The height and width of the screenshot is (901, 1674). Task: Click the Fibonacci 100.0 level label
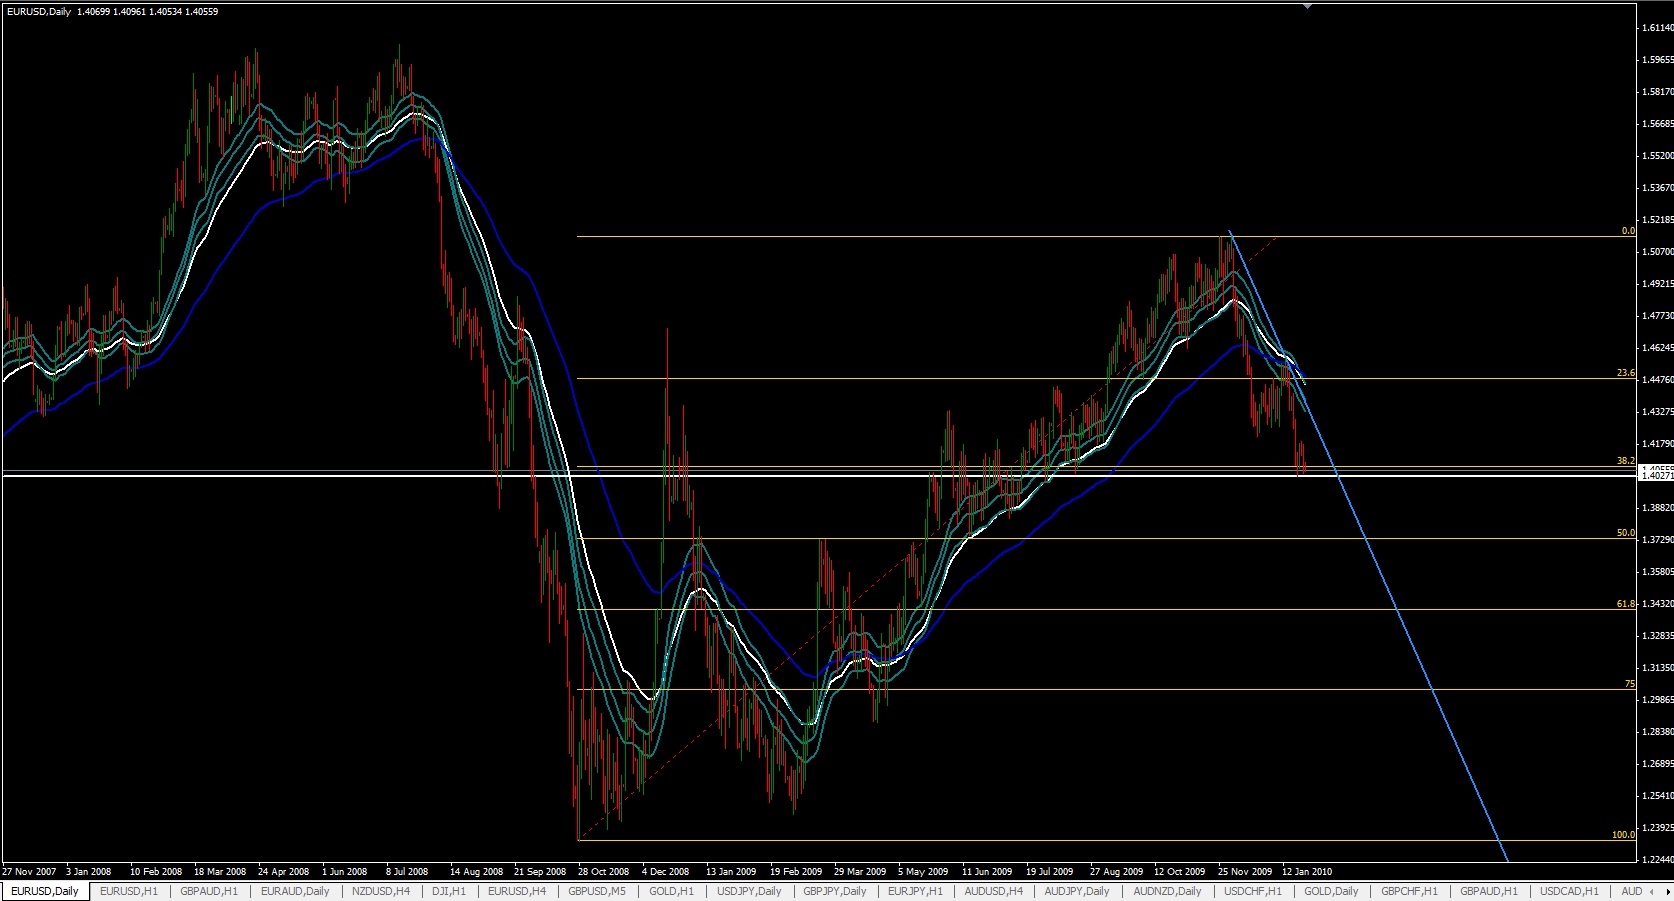tap(1624, 835)
